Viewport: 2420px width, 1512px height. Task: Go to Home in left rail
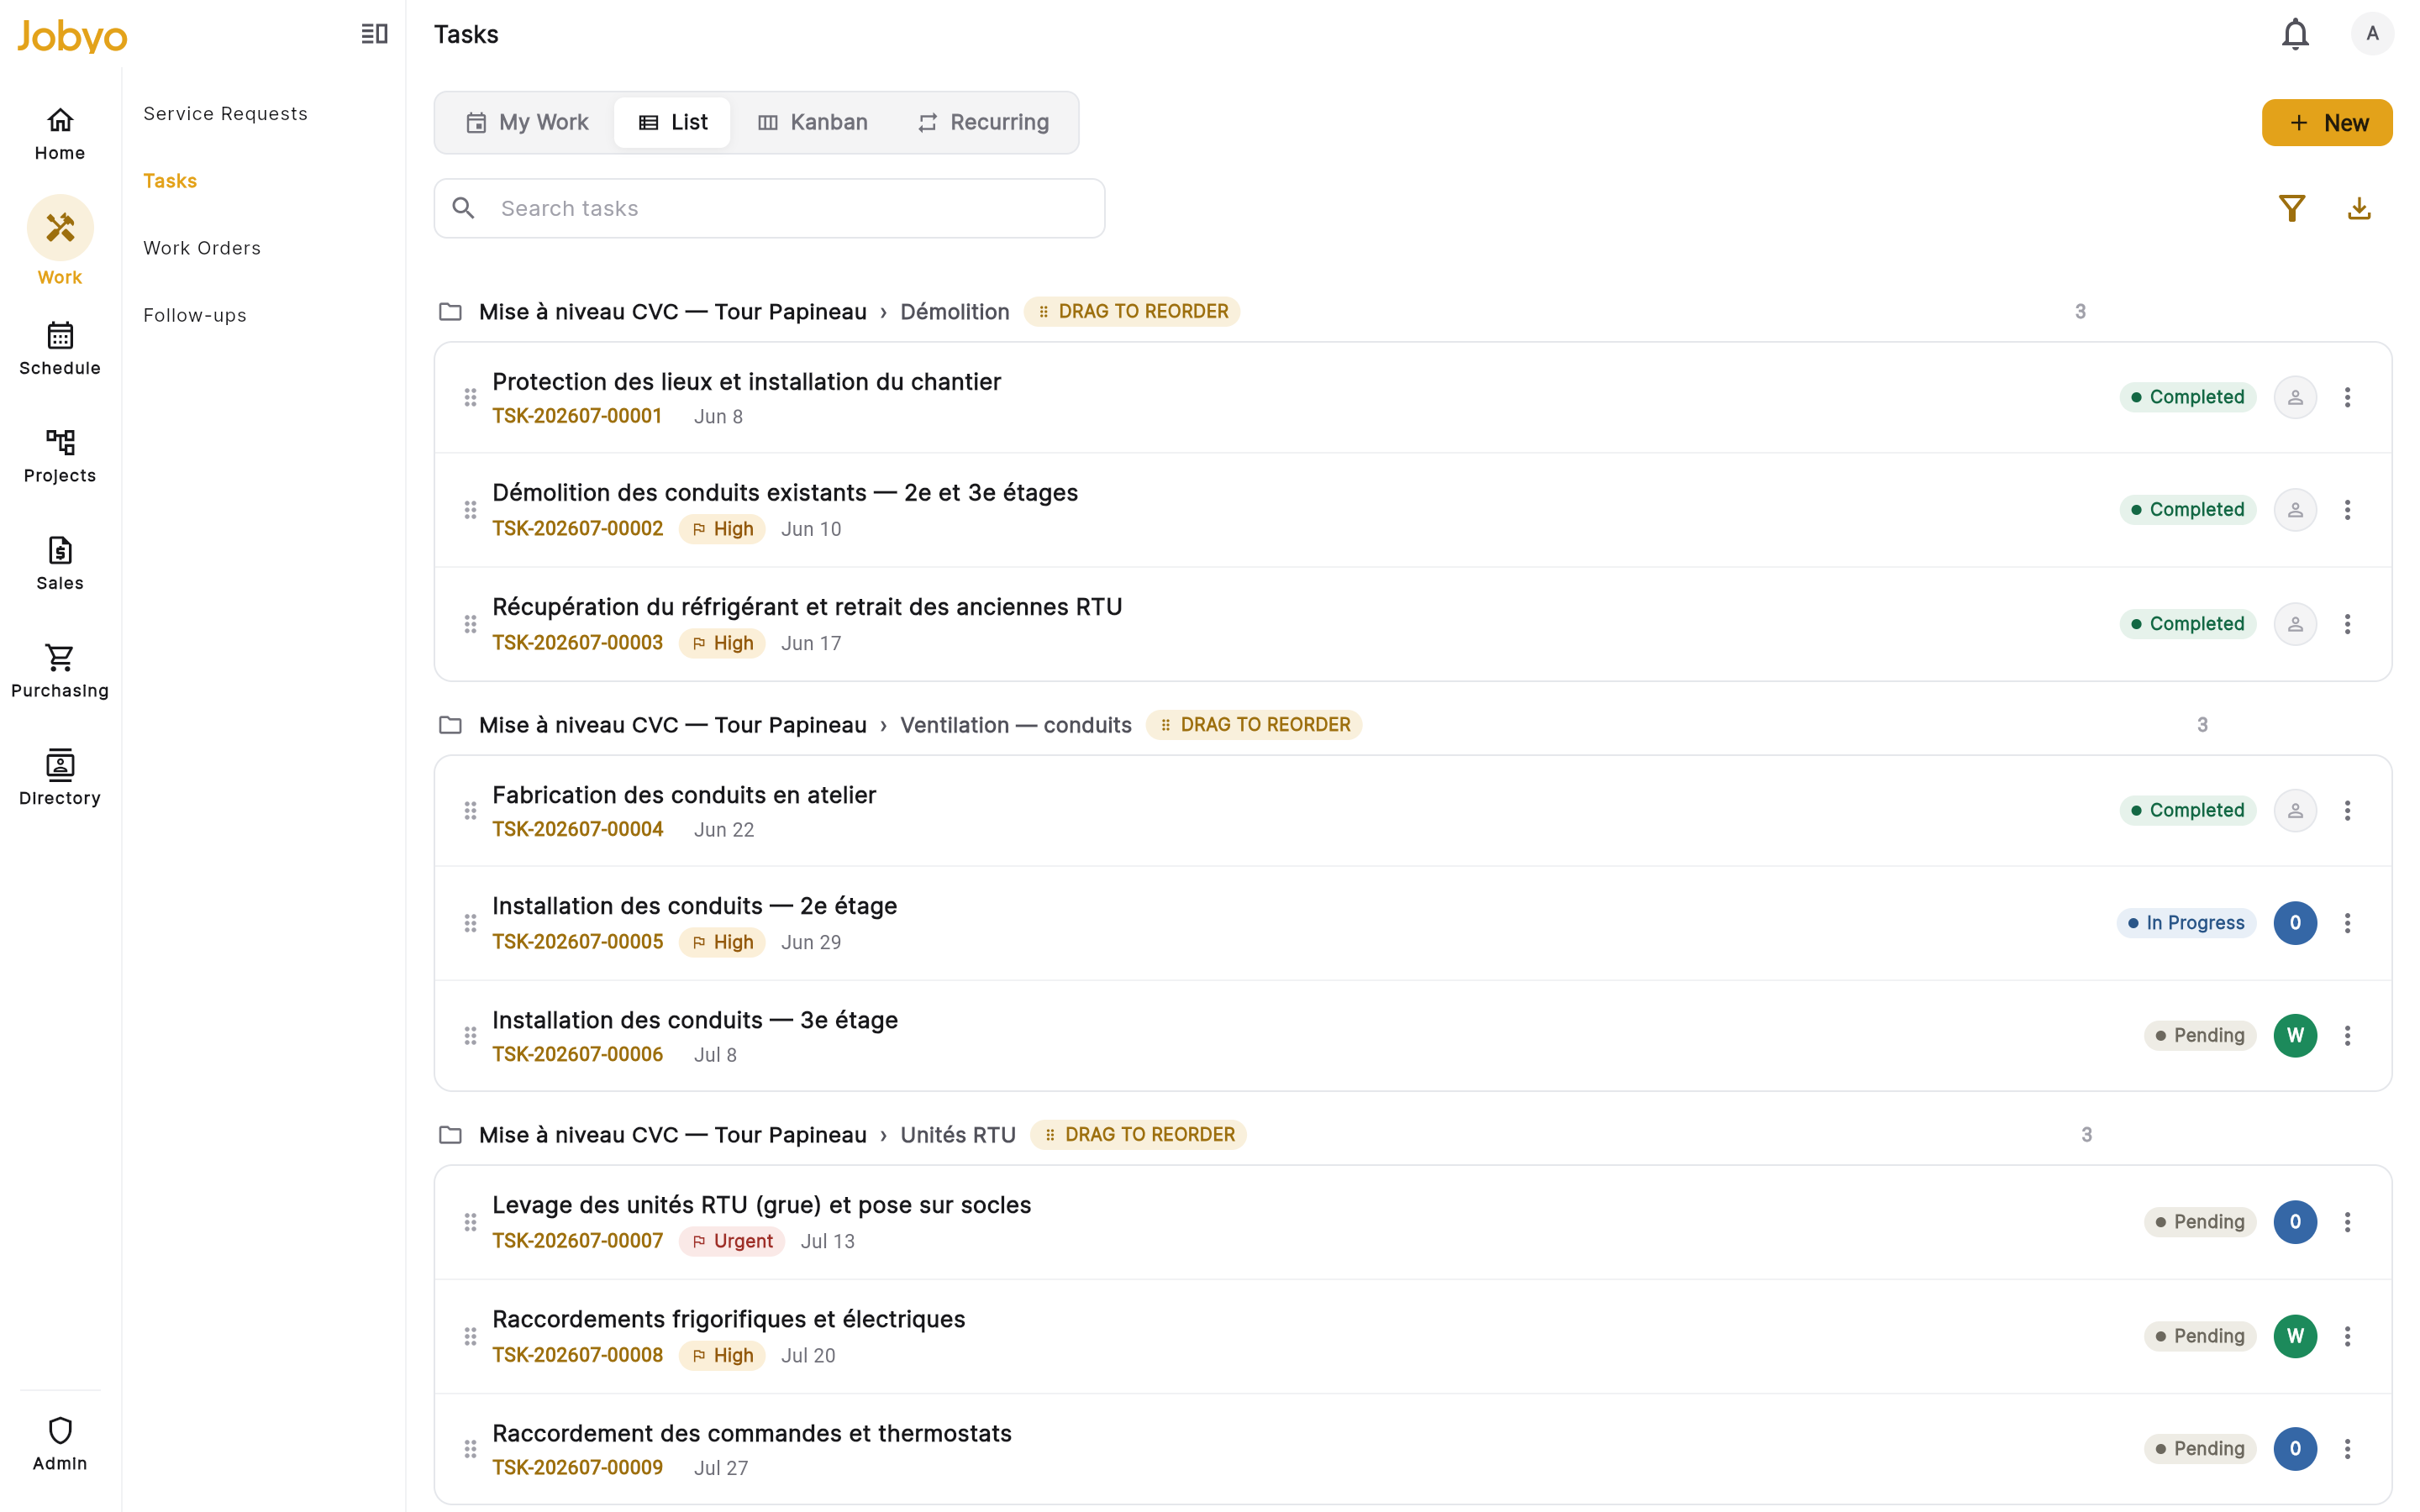60,134
